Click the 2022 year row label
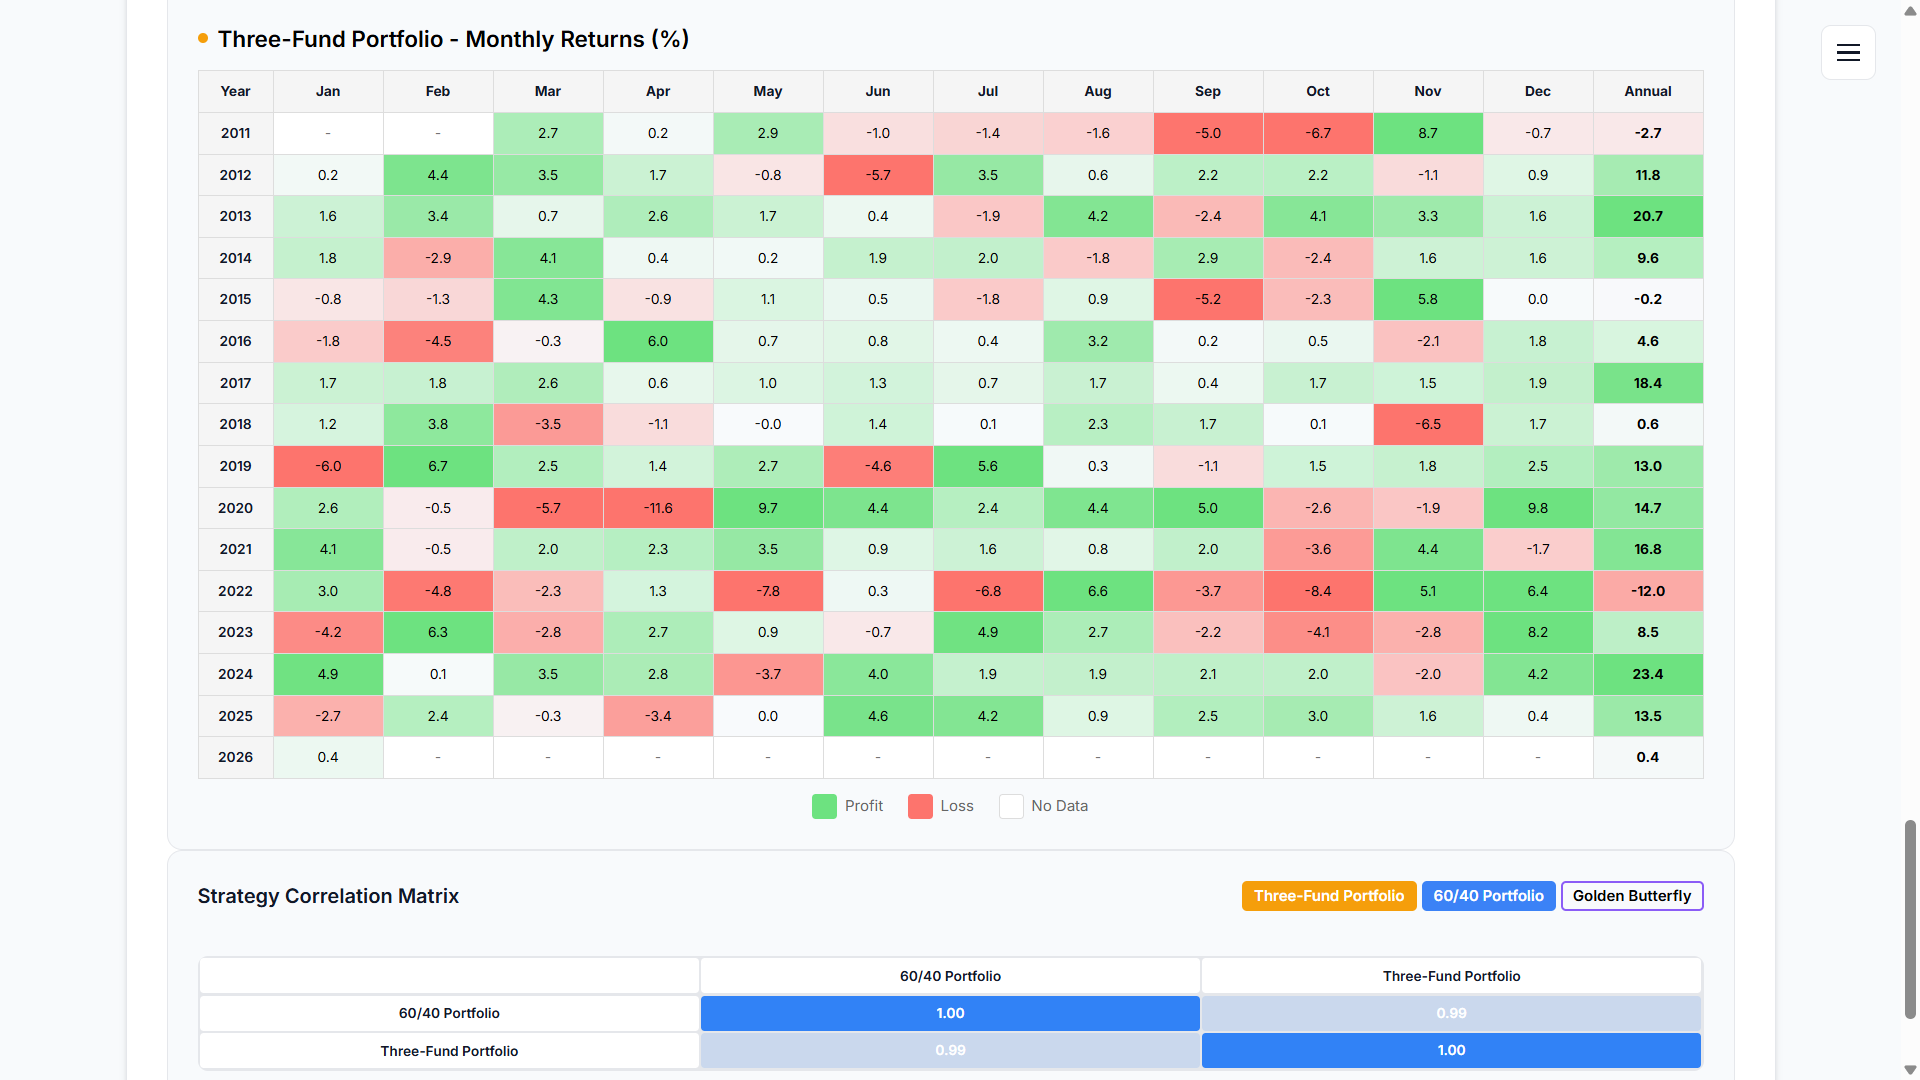Viewport: 1920px width, 1080px height. coord(235,591)
